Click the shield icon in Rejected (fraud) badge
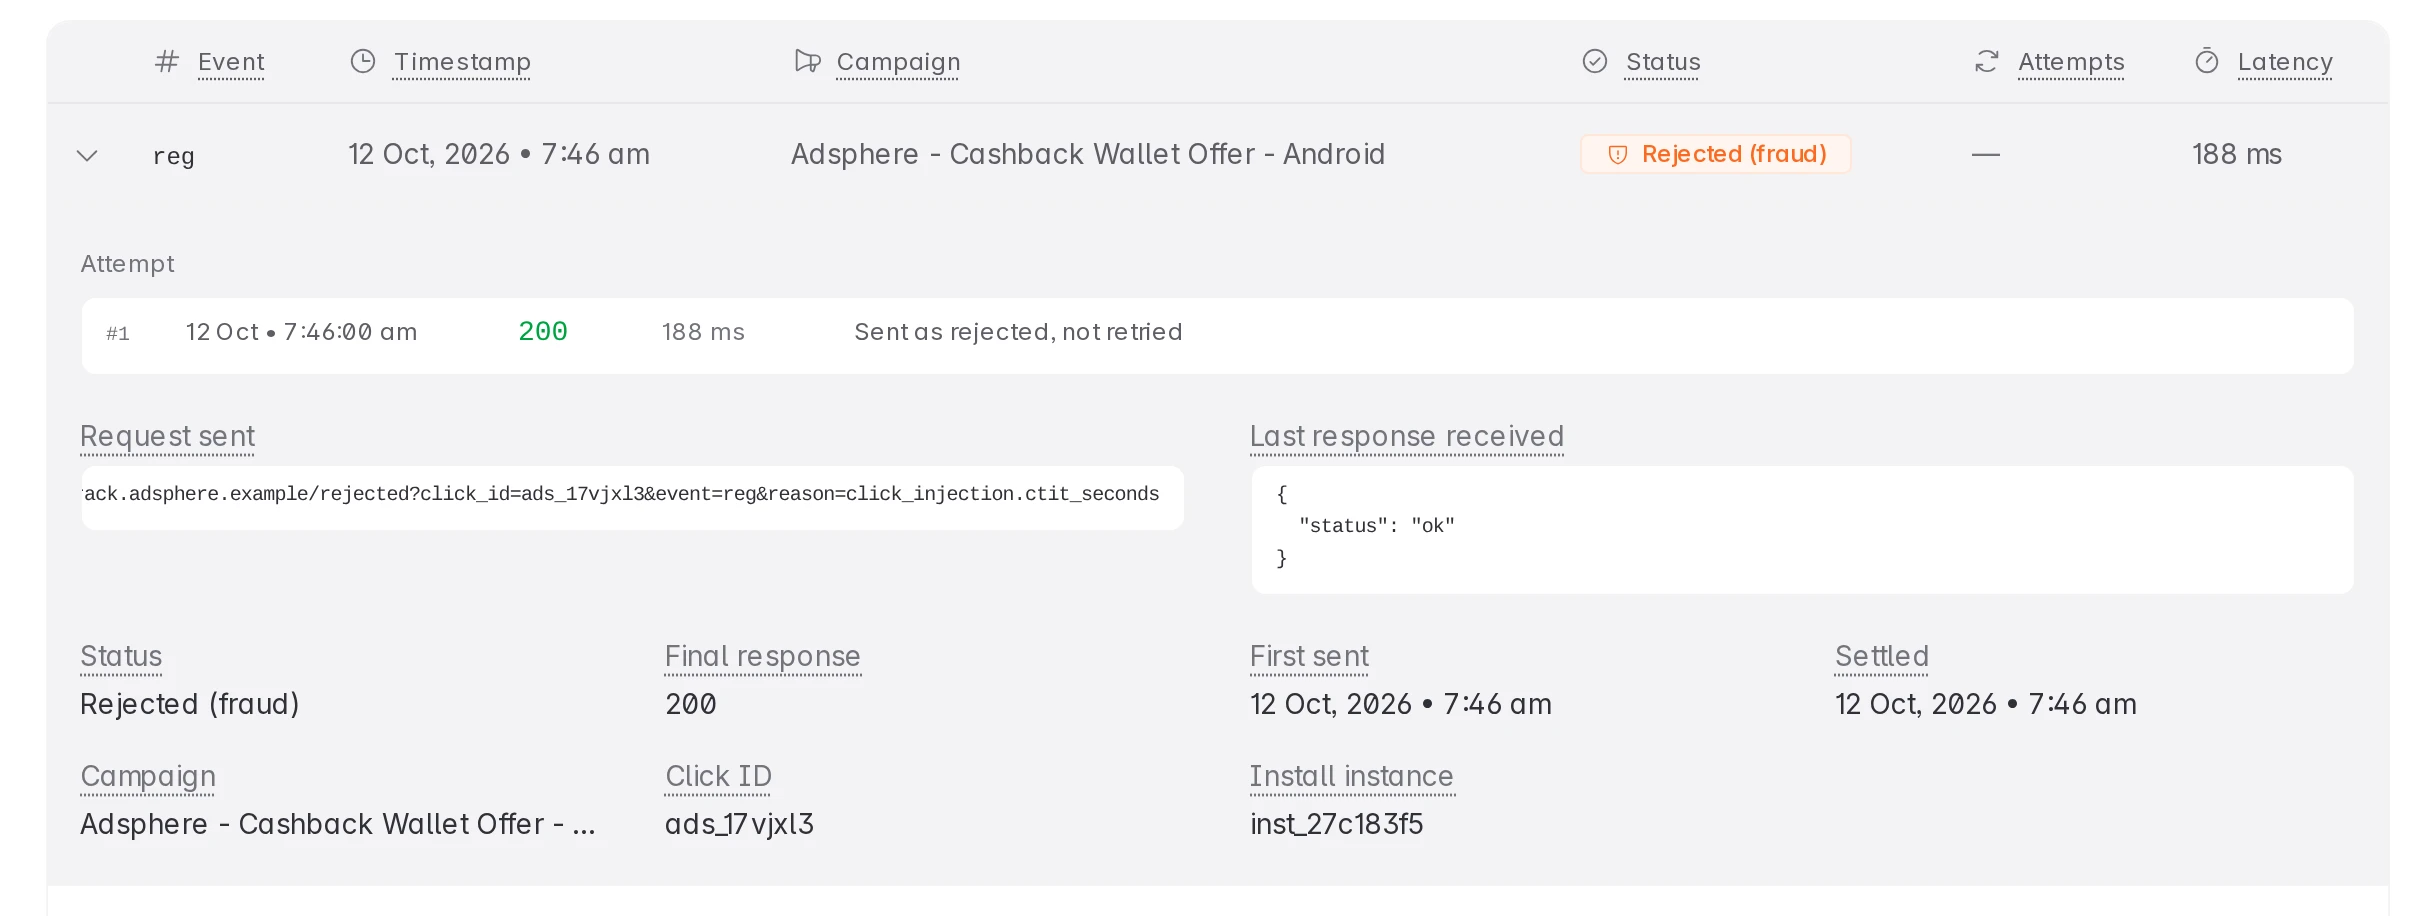The image size is (2436, 916). click(1617, 155)
